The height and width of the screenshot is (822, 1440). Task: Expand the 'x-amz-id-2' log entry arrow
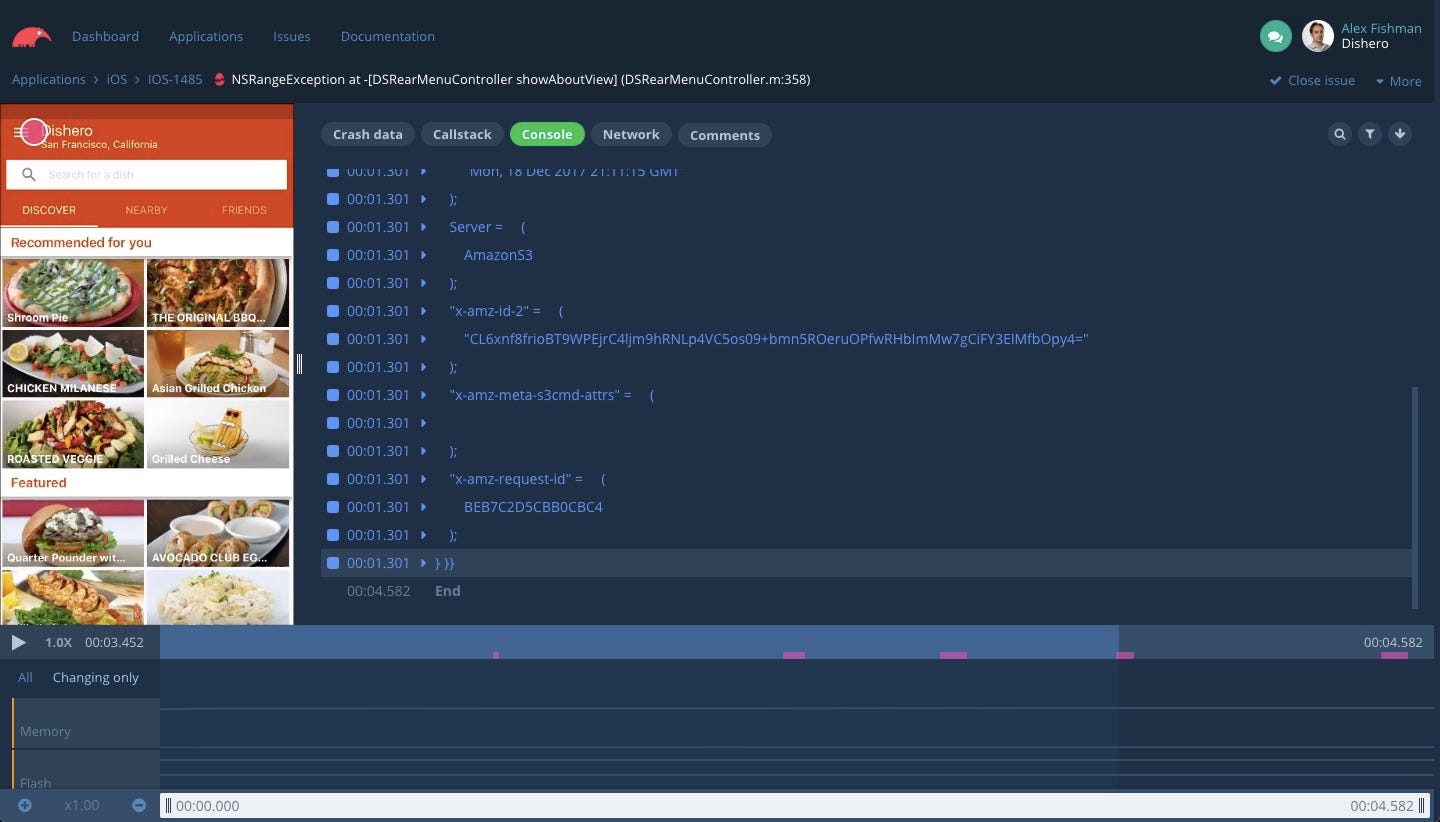424,311
